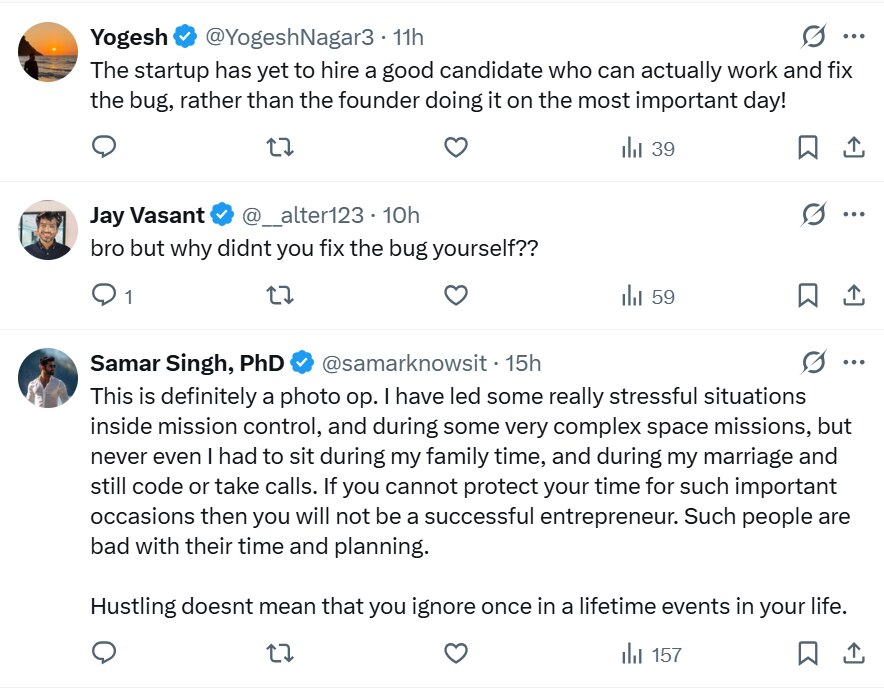Bookmark Jay Vasant's tweet
Screen dimensions: 884x696
(808, 296)
